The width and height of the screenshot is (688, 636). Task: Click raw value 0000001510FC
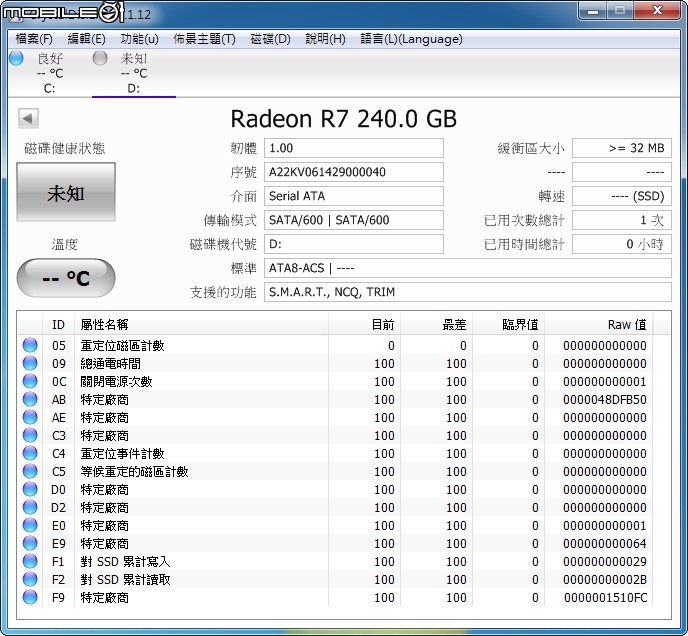[606, 598]
